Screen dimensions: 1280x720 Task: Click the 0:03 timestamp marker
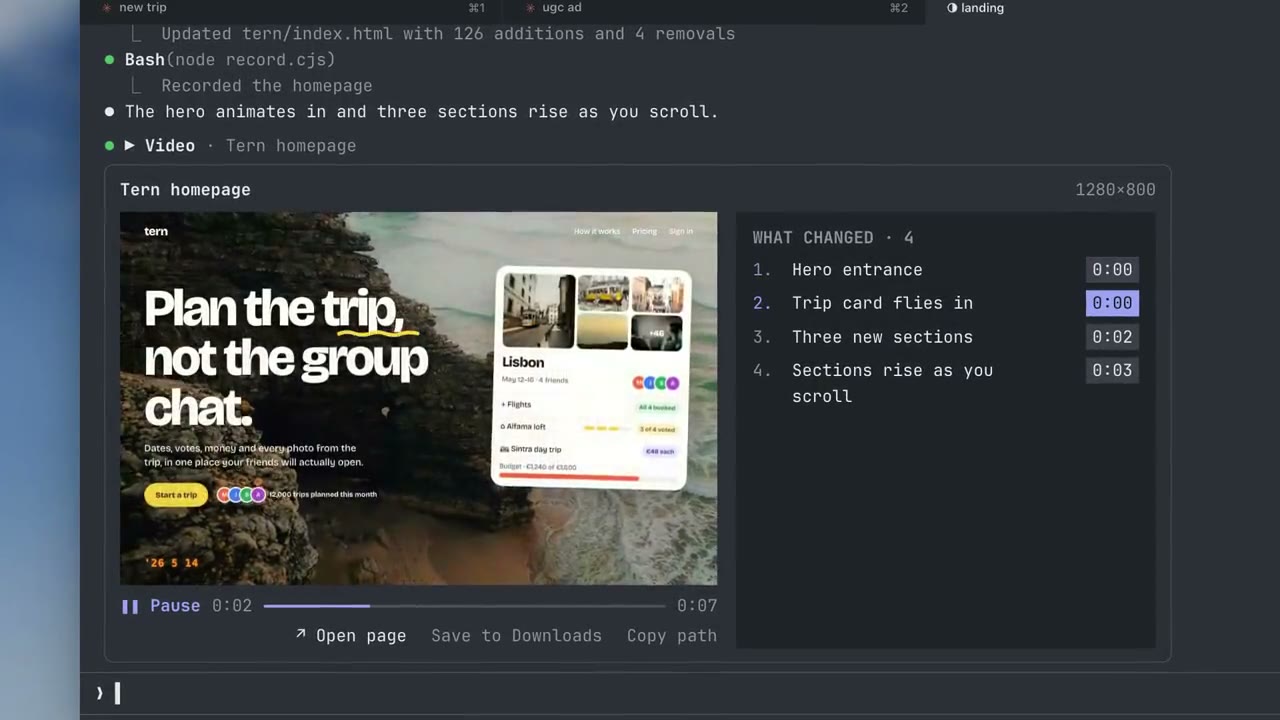(x=1112, y=370)
